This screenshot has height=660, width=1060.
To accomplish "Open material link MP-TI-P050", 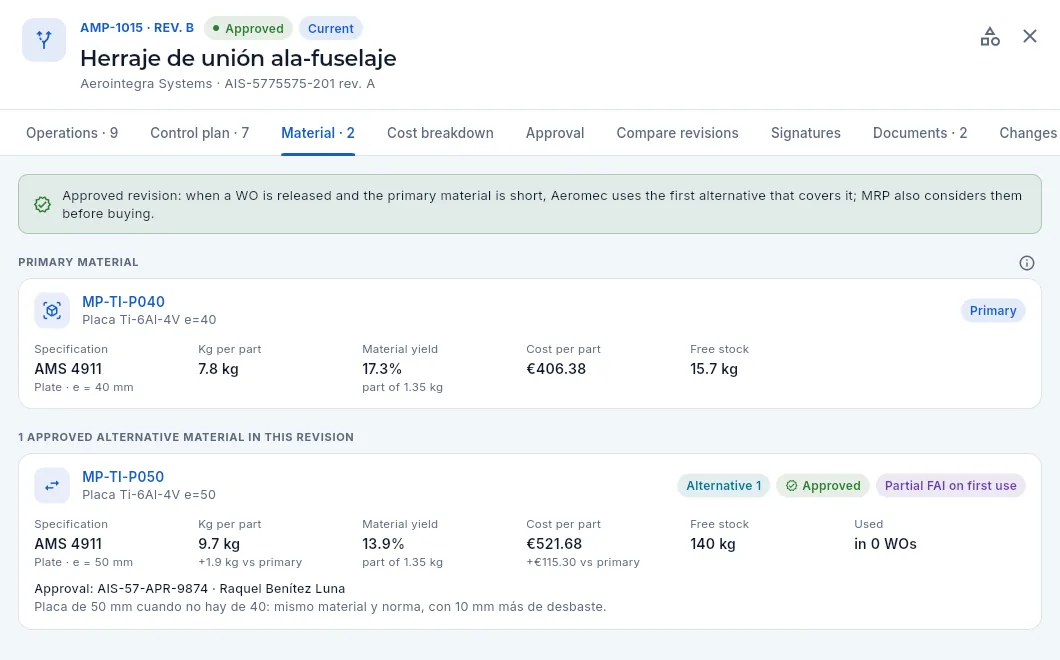I will point(123,477).
